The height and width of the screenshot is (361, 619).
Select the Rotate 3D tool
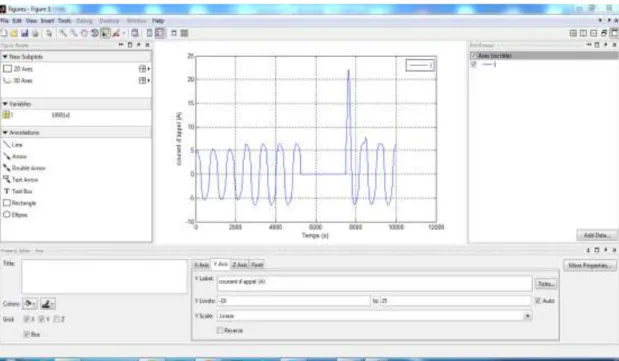point(95,34)
